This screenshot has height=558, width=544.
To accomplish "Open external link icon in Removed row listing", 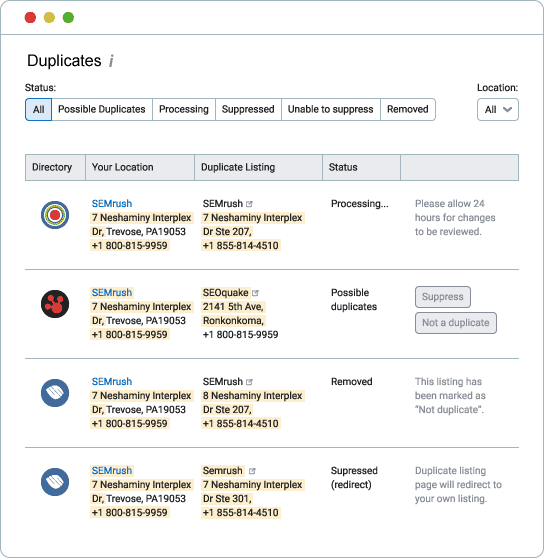I will point(249,382).
